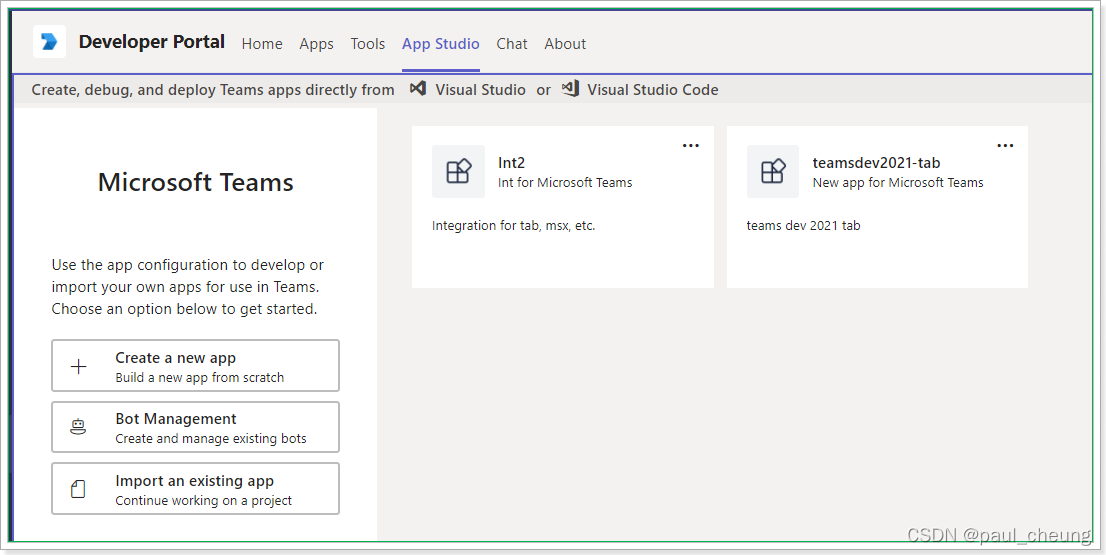Click the Developer Portal logo icon
The width and height of the screenshot is (1106, 555).
pyautogui.click(x=49, y=42)
